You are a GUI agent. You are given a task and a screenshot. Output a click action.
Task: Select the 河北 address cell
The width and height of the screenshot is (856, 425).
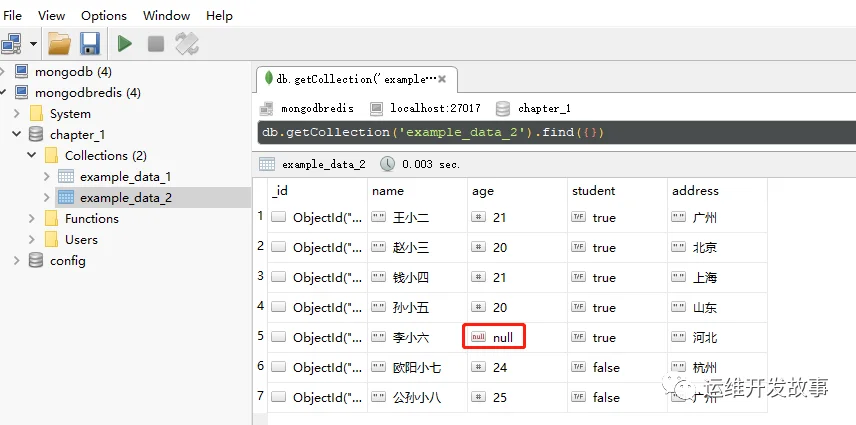[717, 338]
